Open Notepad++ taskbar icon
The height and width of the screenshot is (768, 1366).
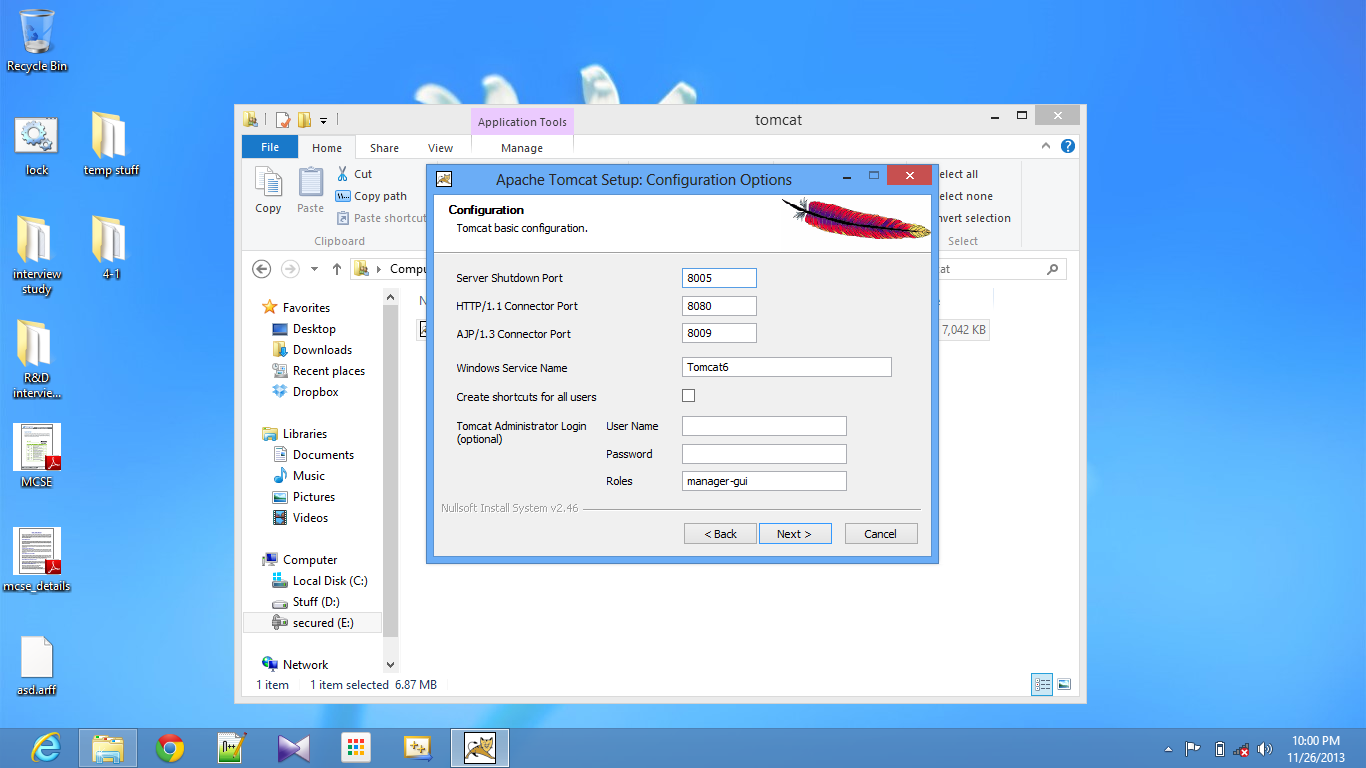[232, 747]
